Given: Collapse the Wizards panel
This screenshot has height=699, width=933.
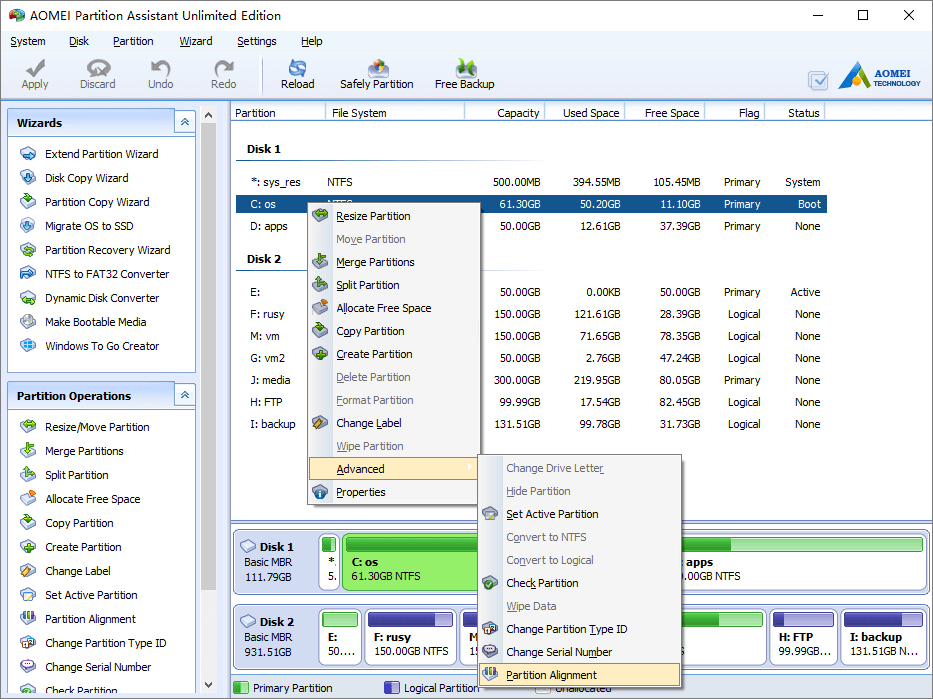Looking at the screenshot, I should (x=185, y=122).
